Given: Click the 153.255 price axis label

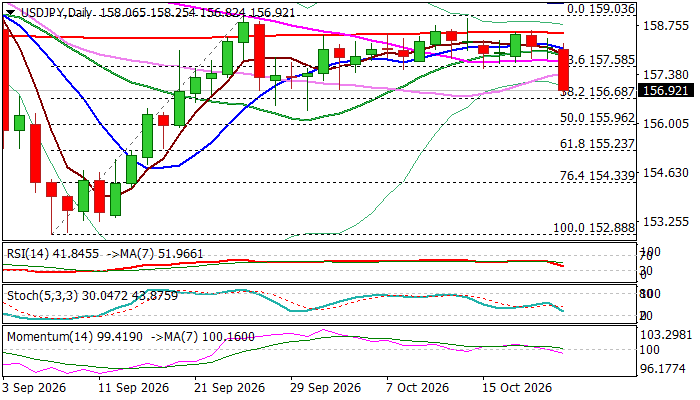Looking at the screenshot, I should pyautogui.click(x=665, y=222).
